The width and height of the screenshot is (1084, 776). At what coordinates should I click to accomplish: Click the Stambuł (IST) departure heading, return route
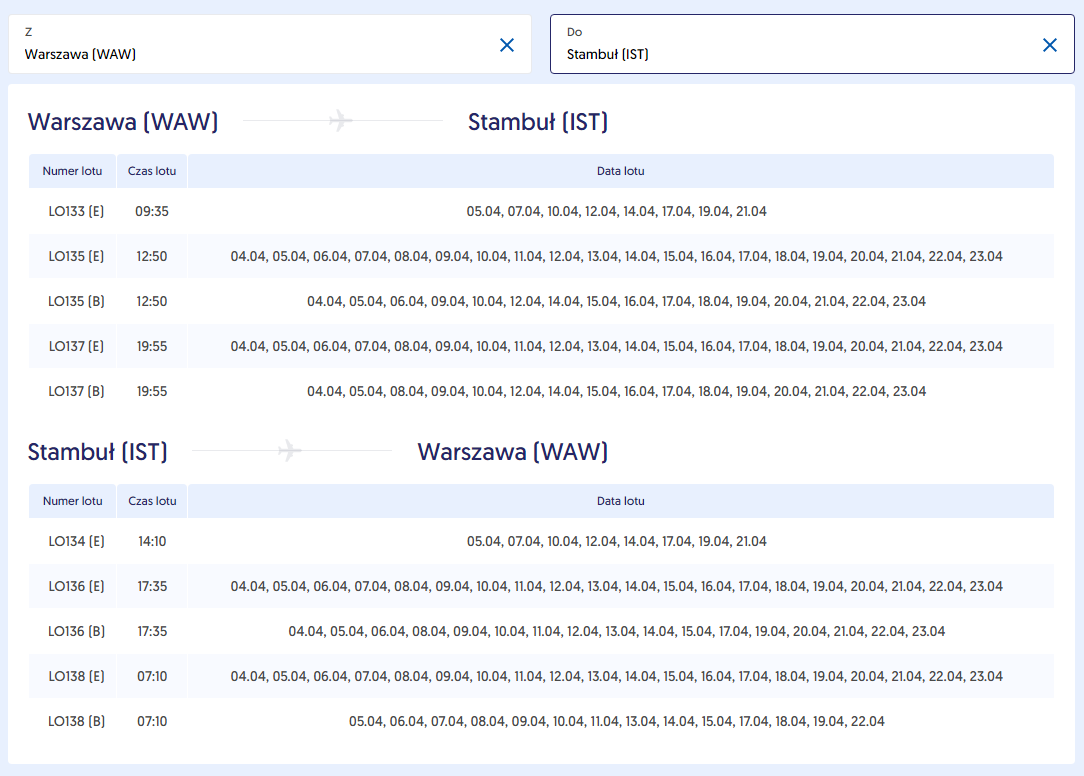pos(97,452)
